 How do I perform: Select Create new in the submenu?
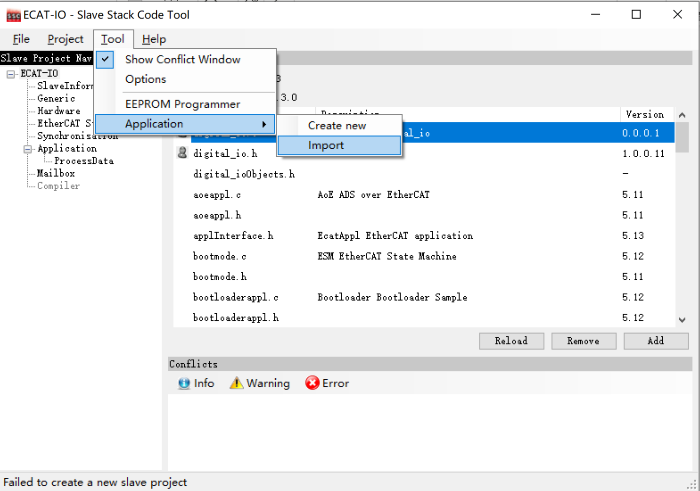336,125
